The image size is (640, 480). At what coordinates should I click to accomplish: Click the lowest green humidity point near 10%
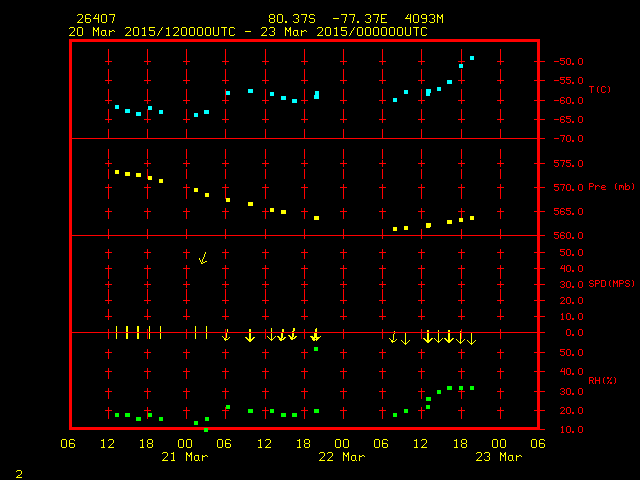pyautogui.click(x=206, y=429)
